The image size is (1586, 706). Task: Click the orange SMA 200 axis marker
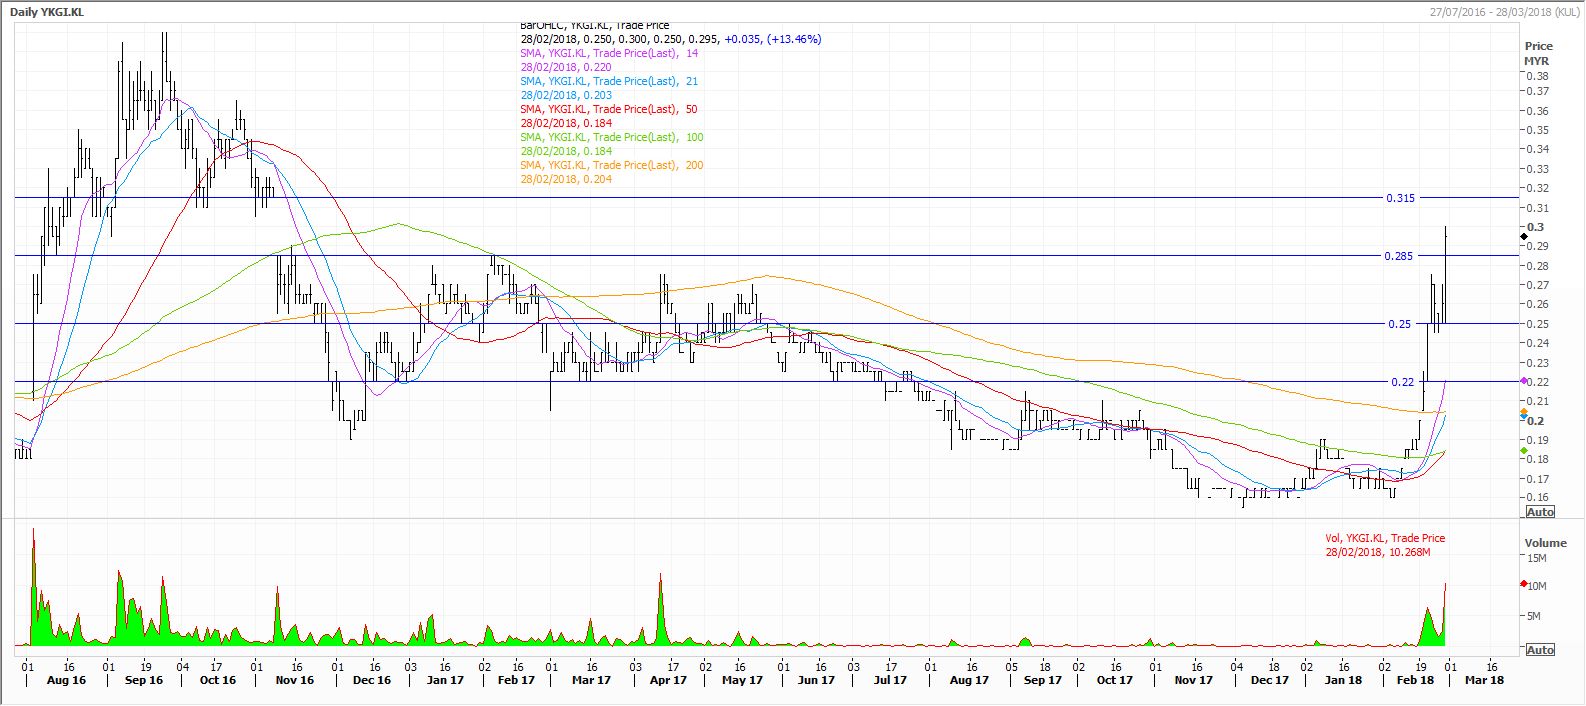pyautogui.click(x=1523, y=412)
